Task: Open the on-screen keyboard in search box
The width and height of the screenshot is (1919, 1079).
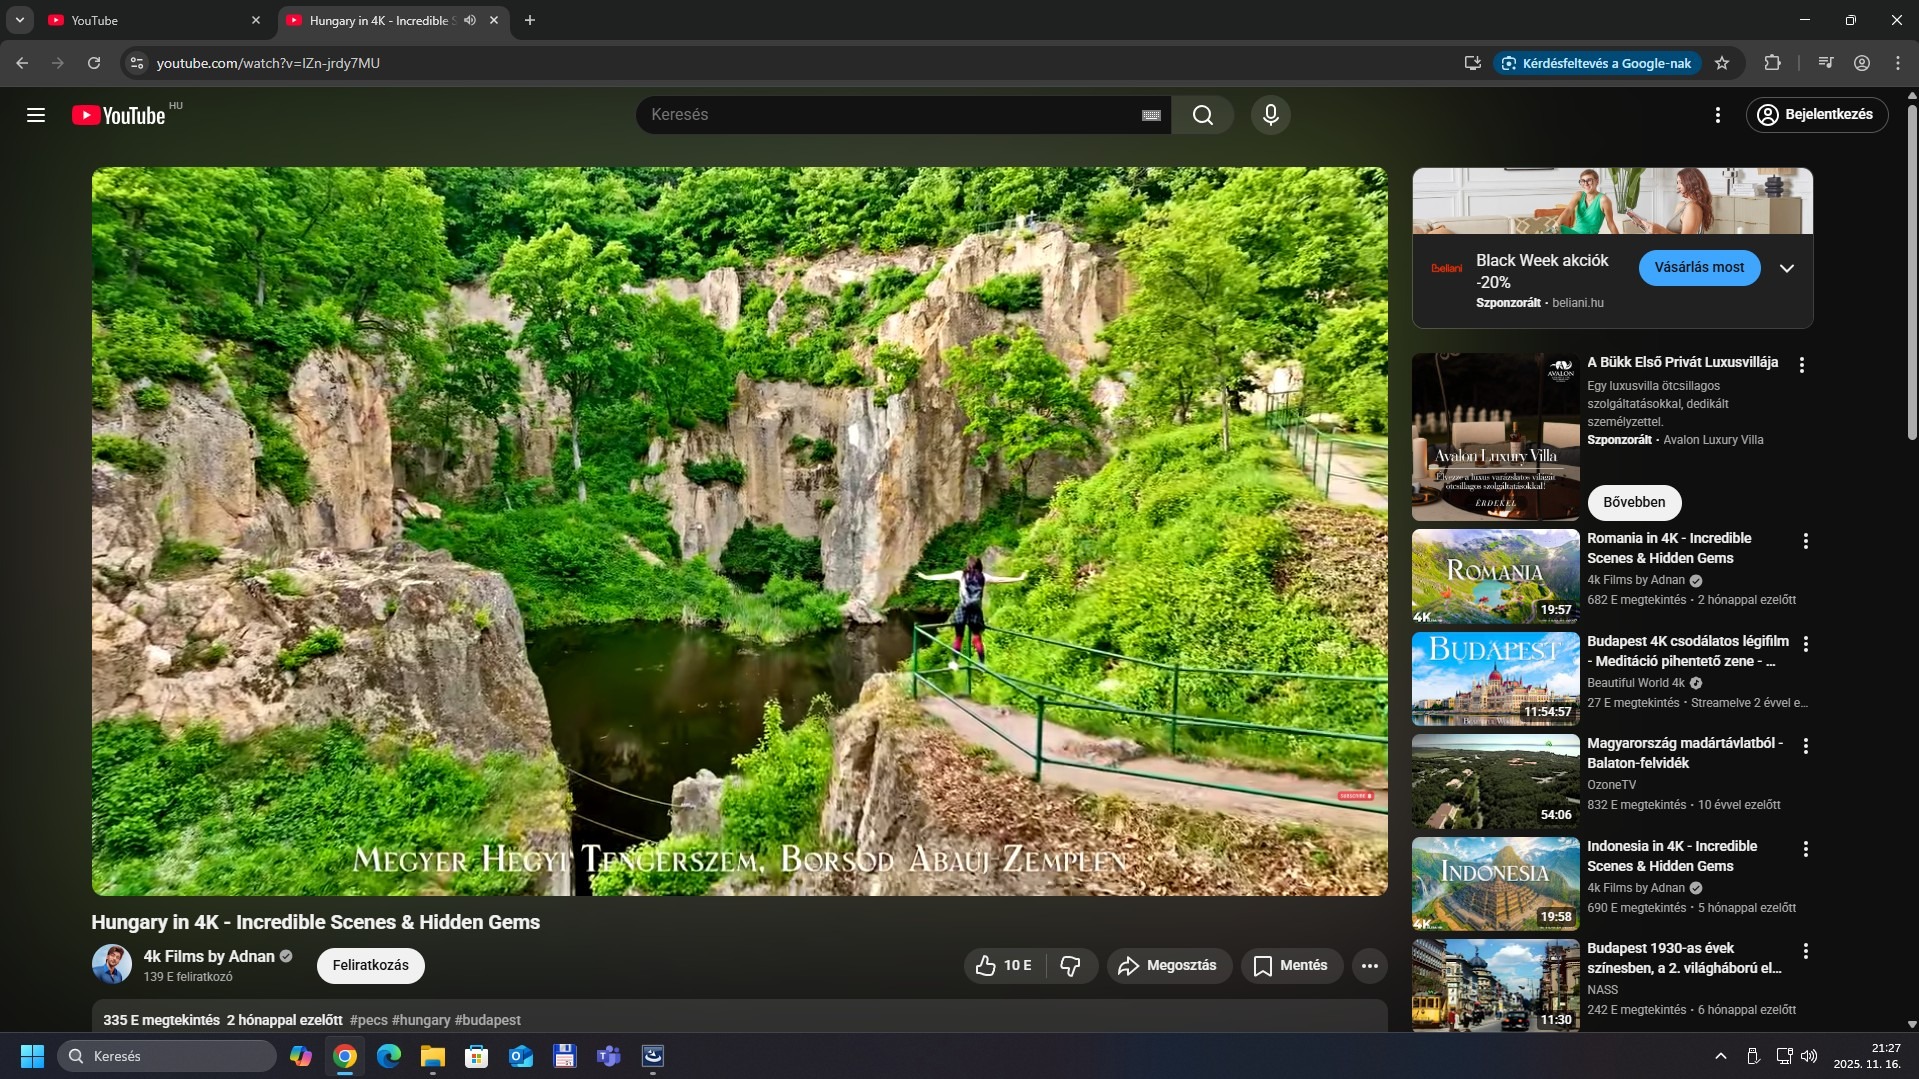Action: pos(1151,115)
